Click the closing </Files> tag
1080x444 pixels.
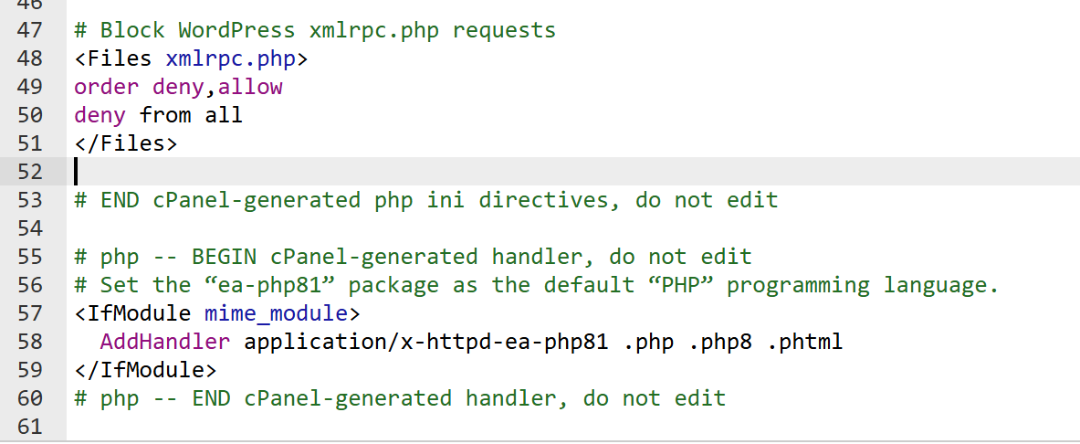(x=126, y=143)
